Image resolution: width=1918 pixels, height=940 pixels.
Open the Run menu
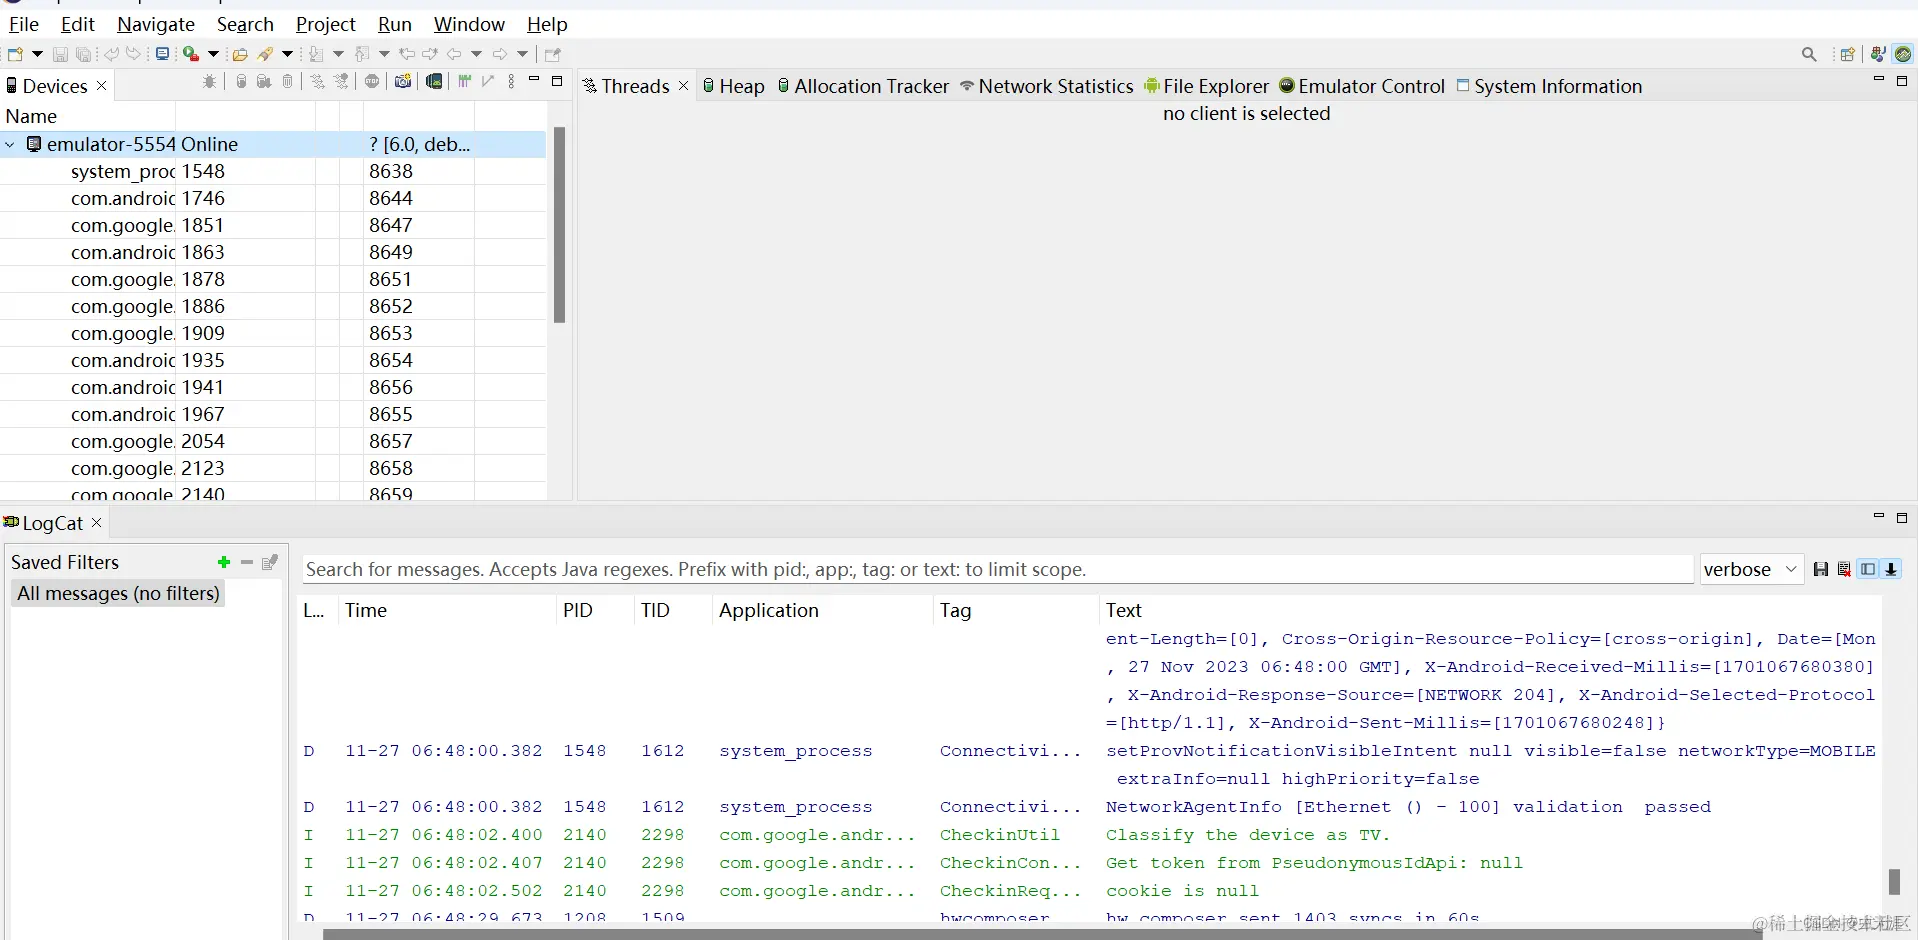click(395, 24)
